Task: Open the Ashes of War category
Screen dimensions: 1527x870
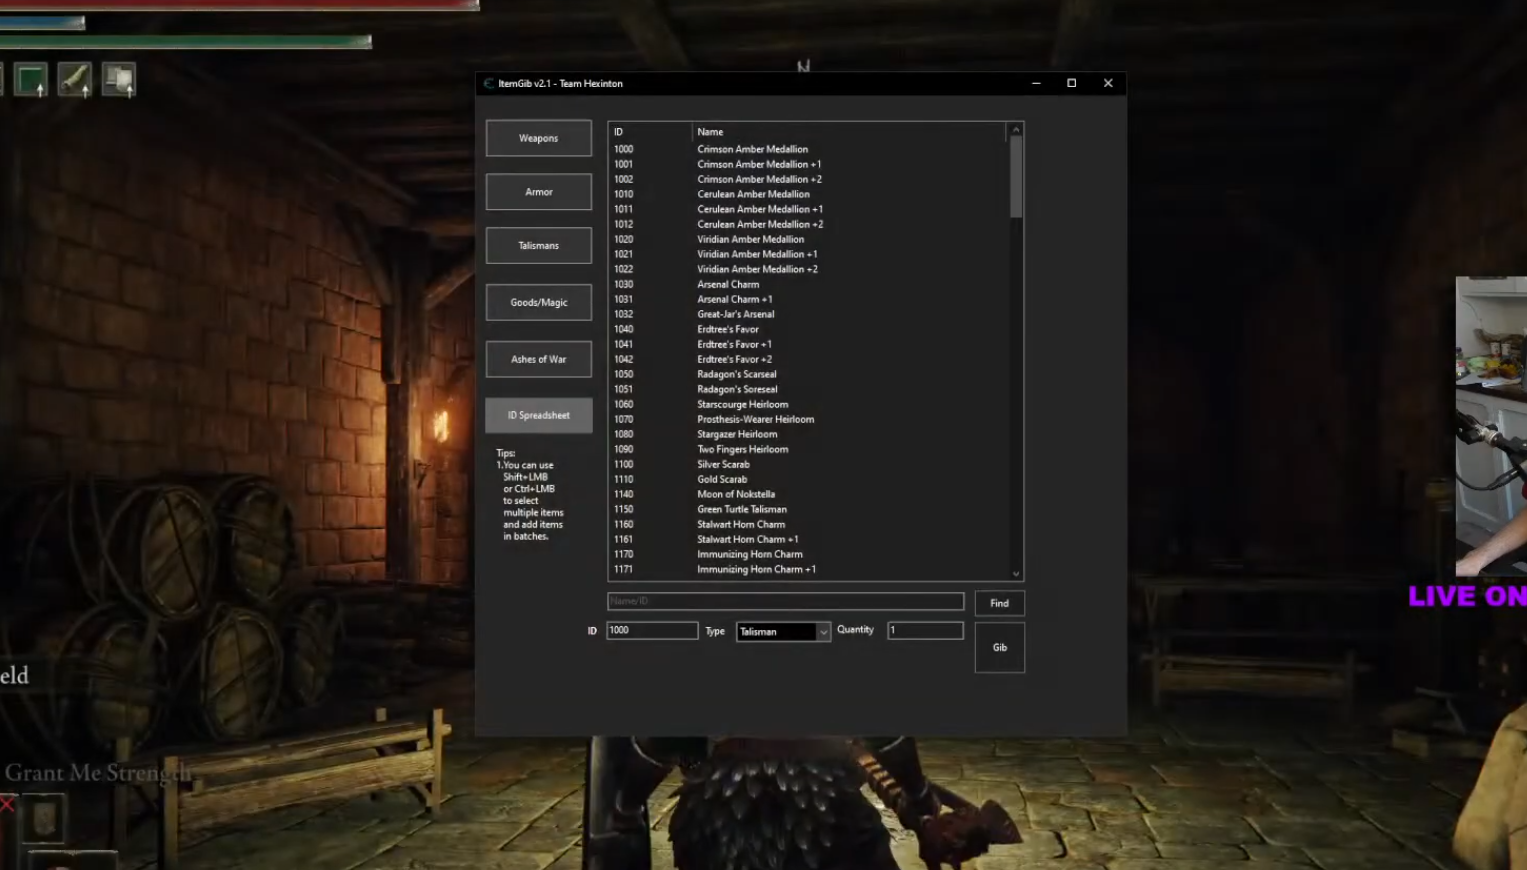Action: click(x=539, y=359)
